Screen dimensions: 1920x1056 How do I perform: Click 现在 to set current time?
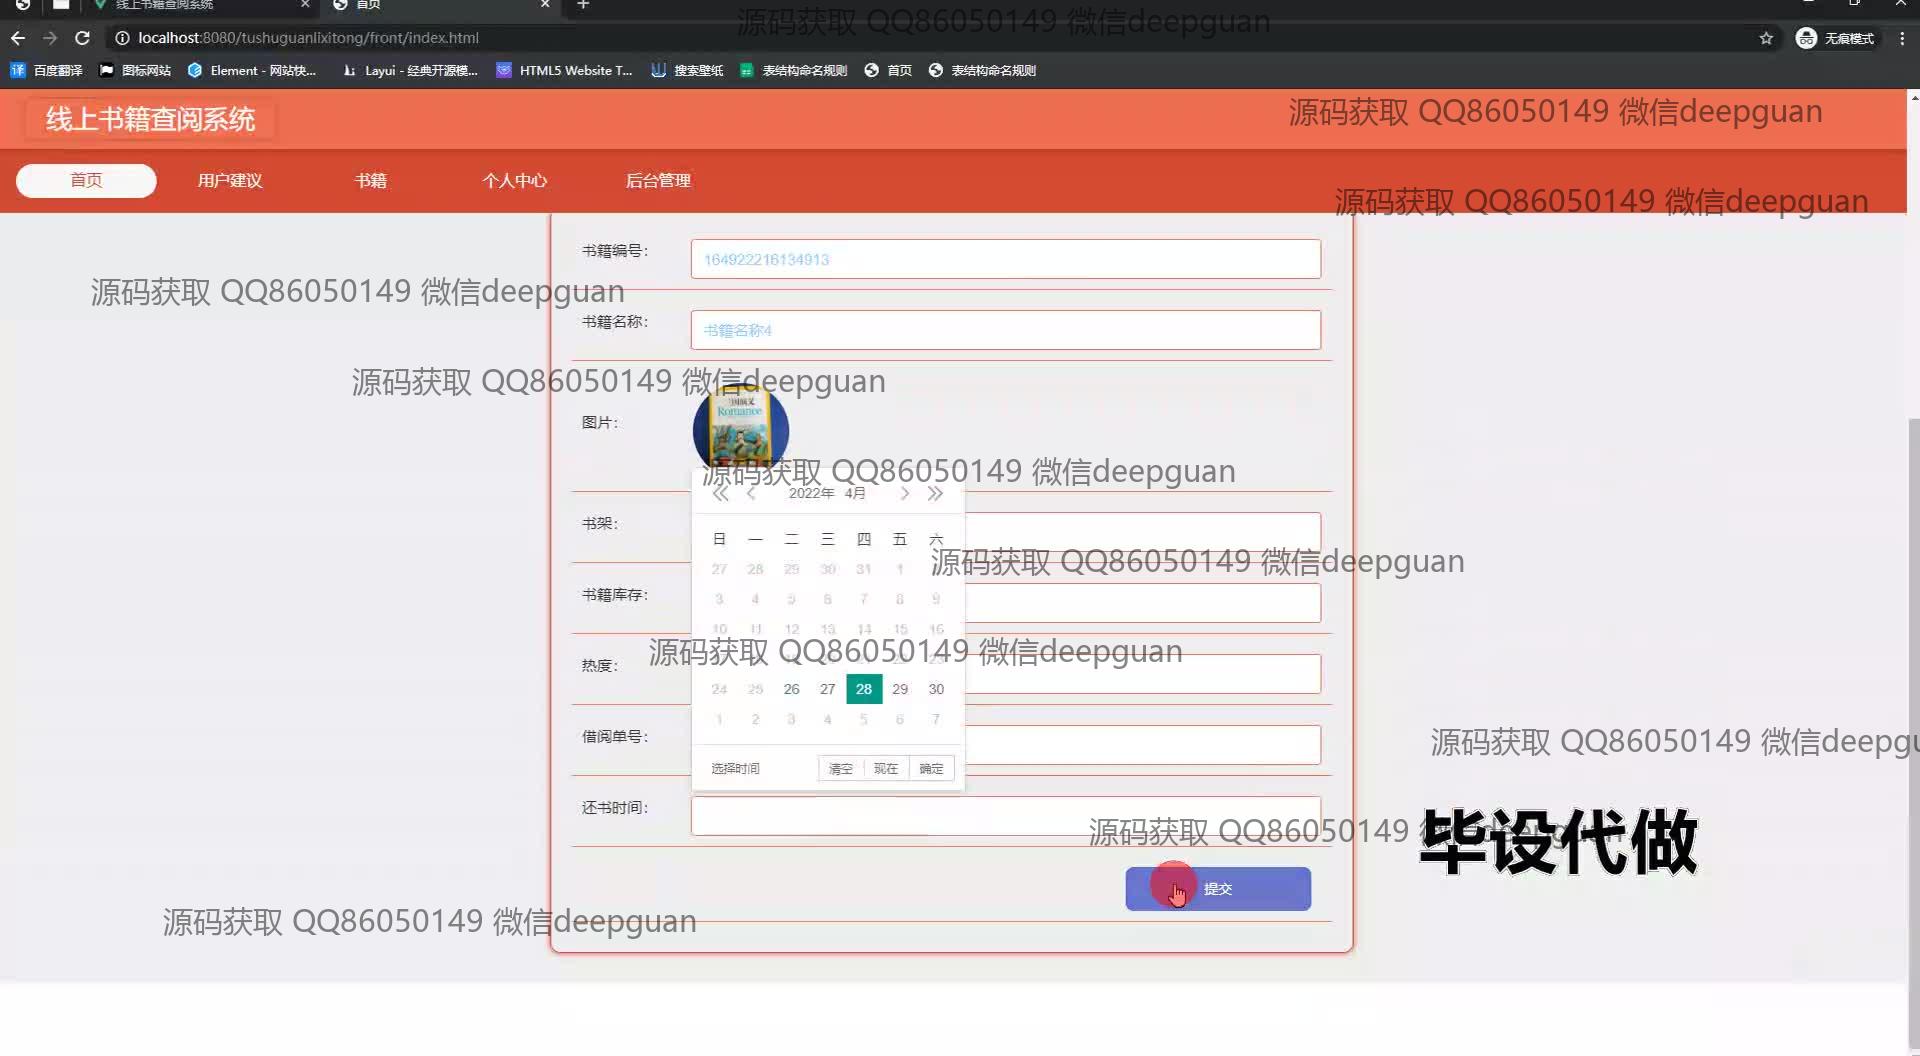tap(885, 769)
